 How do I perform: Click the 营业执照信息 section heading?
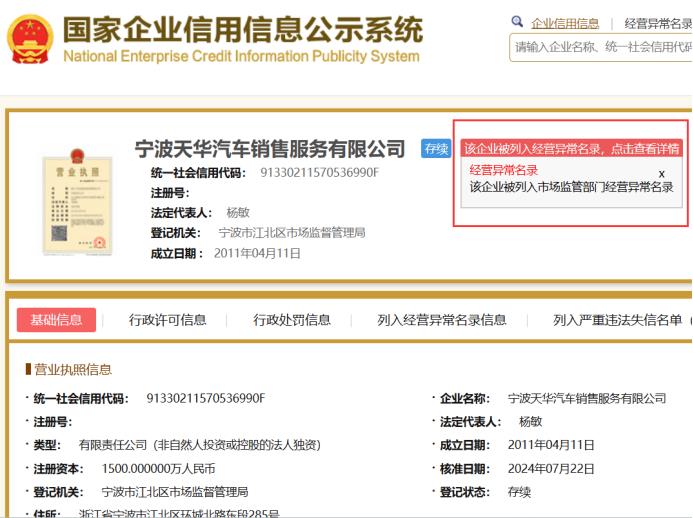[73, 369]
